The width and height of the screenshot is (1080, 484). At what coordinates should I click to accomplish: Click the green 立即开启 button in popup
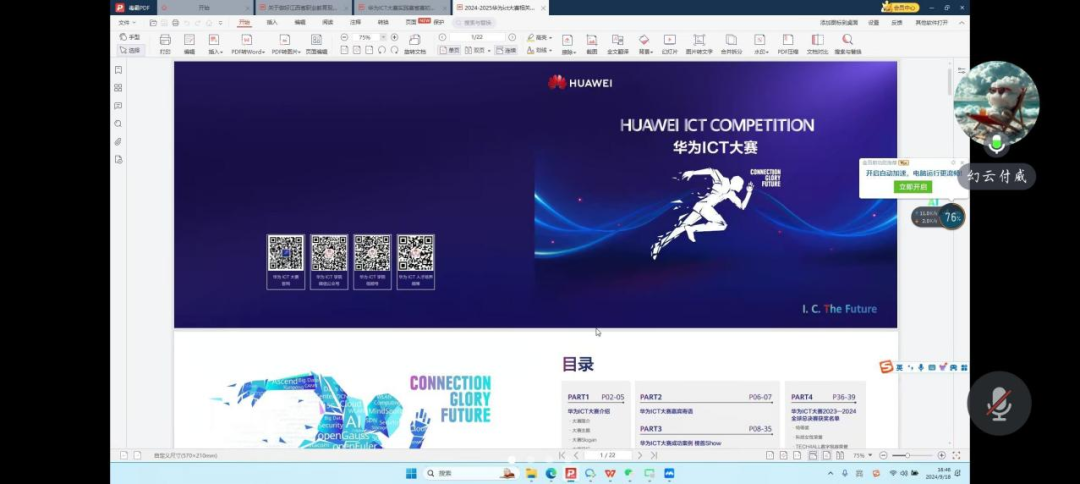pos(913,187)
